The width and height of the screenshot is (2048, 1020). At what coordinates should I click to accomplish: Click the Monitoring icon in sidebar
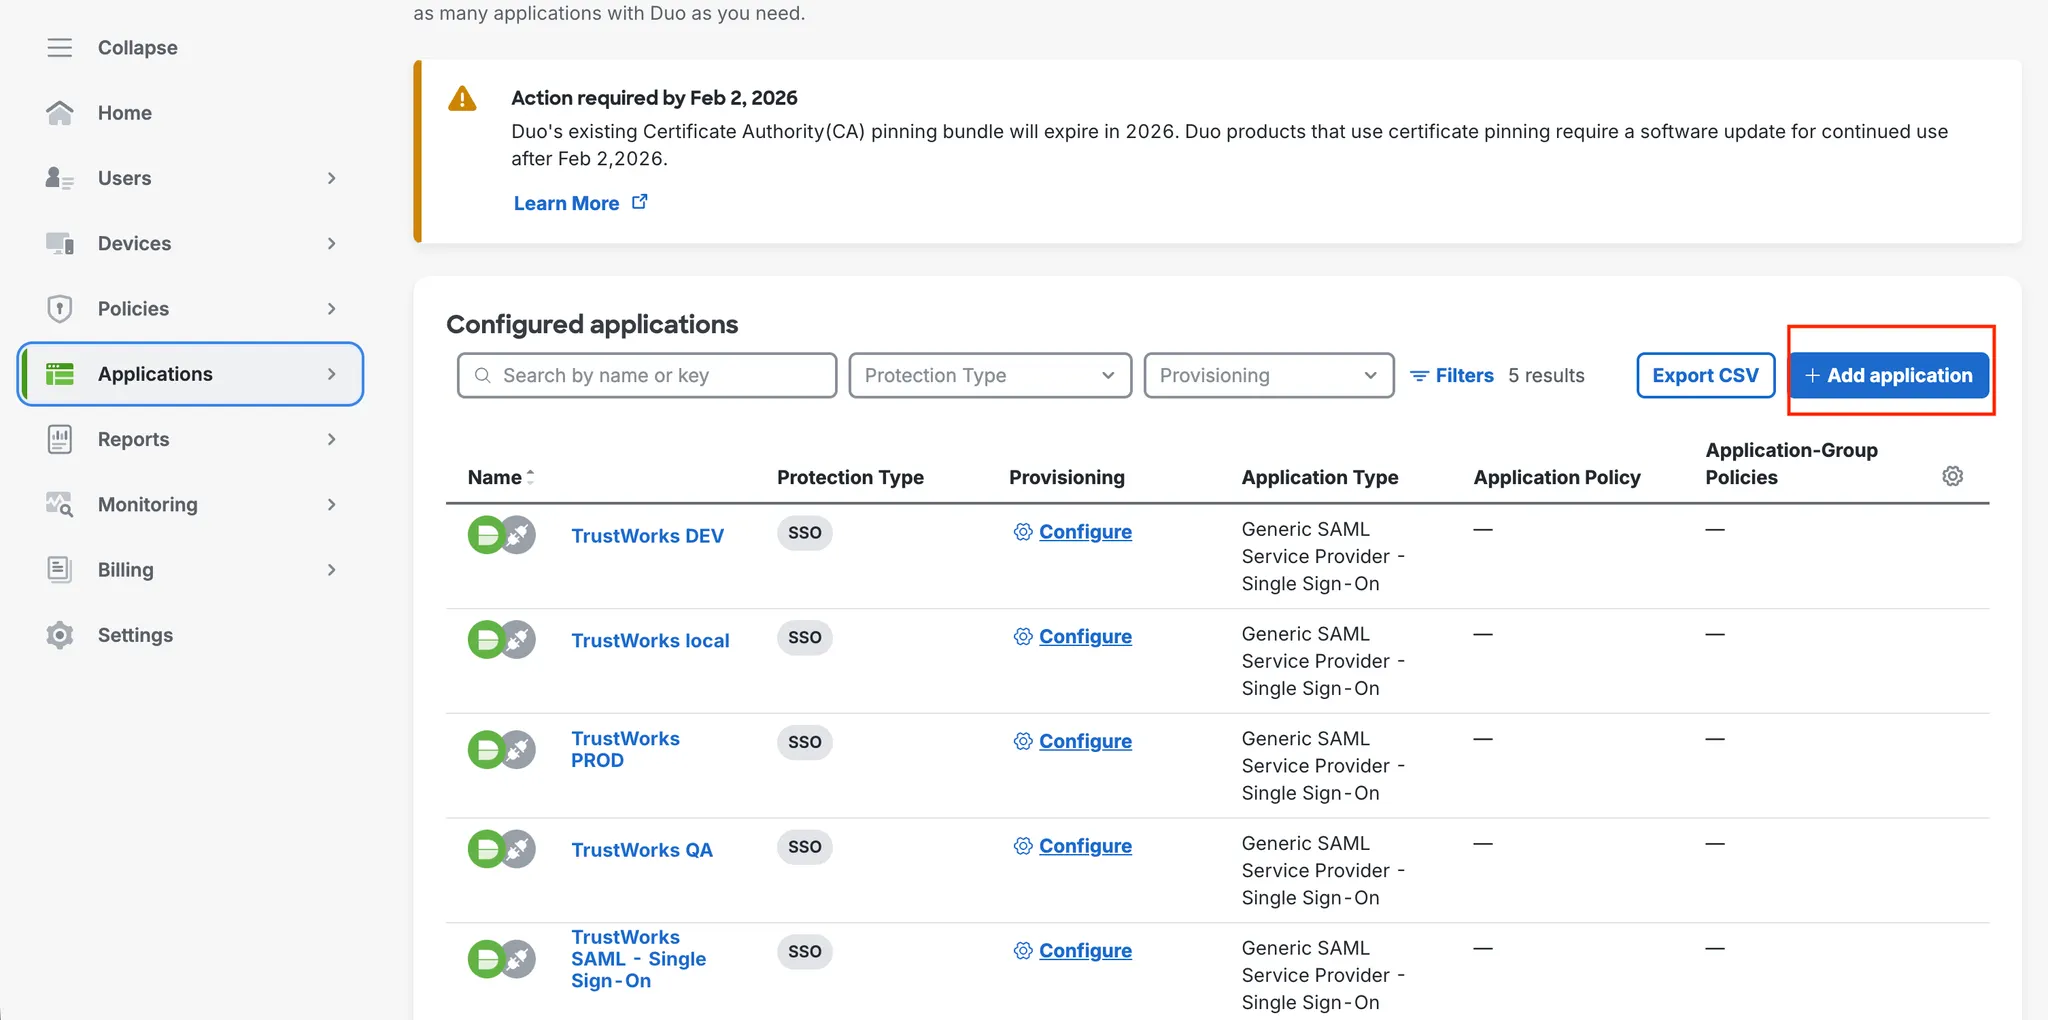coord(60,505)
